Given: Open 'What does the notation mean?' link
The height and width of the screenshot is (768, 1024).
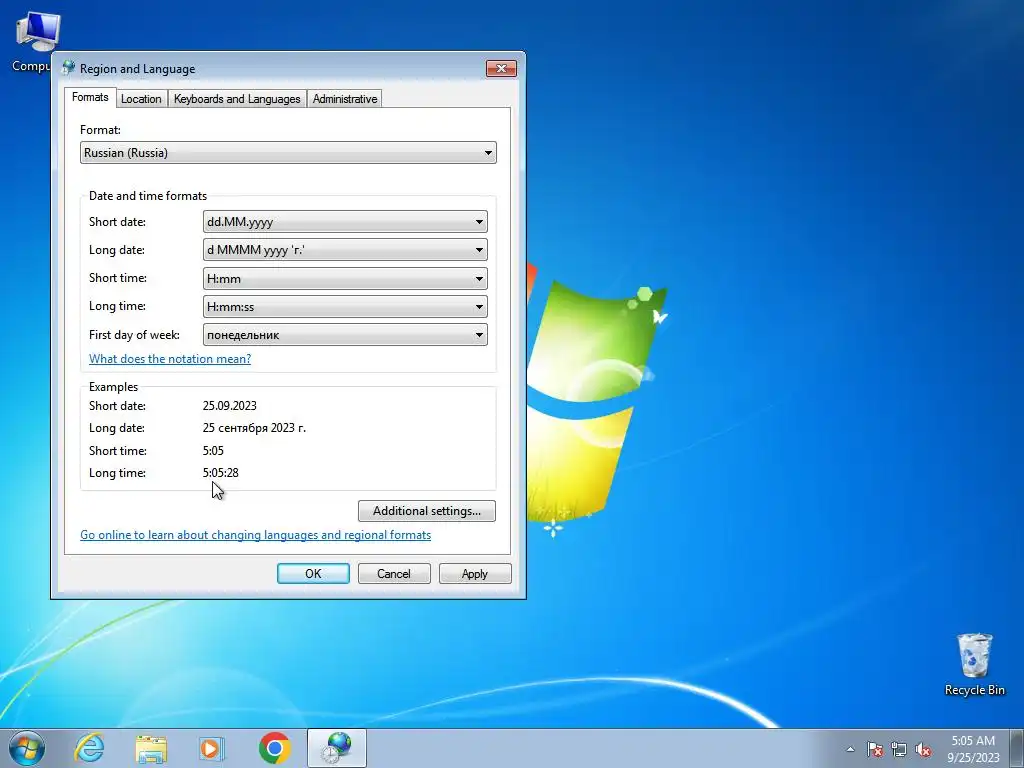Looking at the screenshot, I should point(170,359).
